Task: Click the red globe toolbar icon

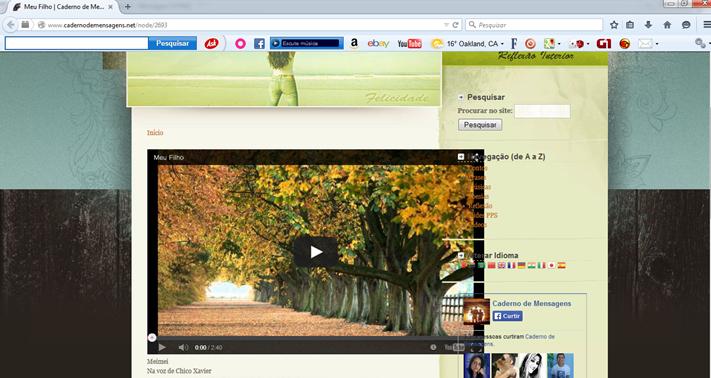Action: [625, 44]
